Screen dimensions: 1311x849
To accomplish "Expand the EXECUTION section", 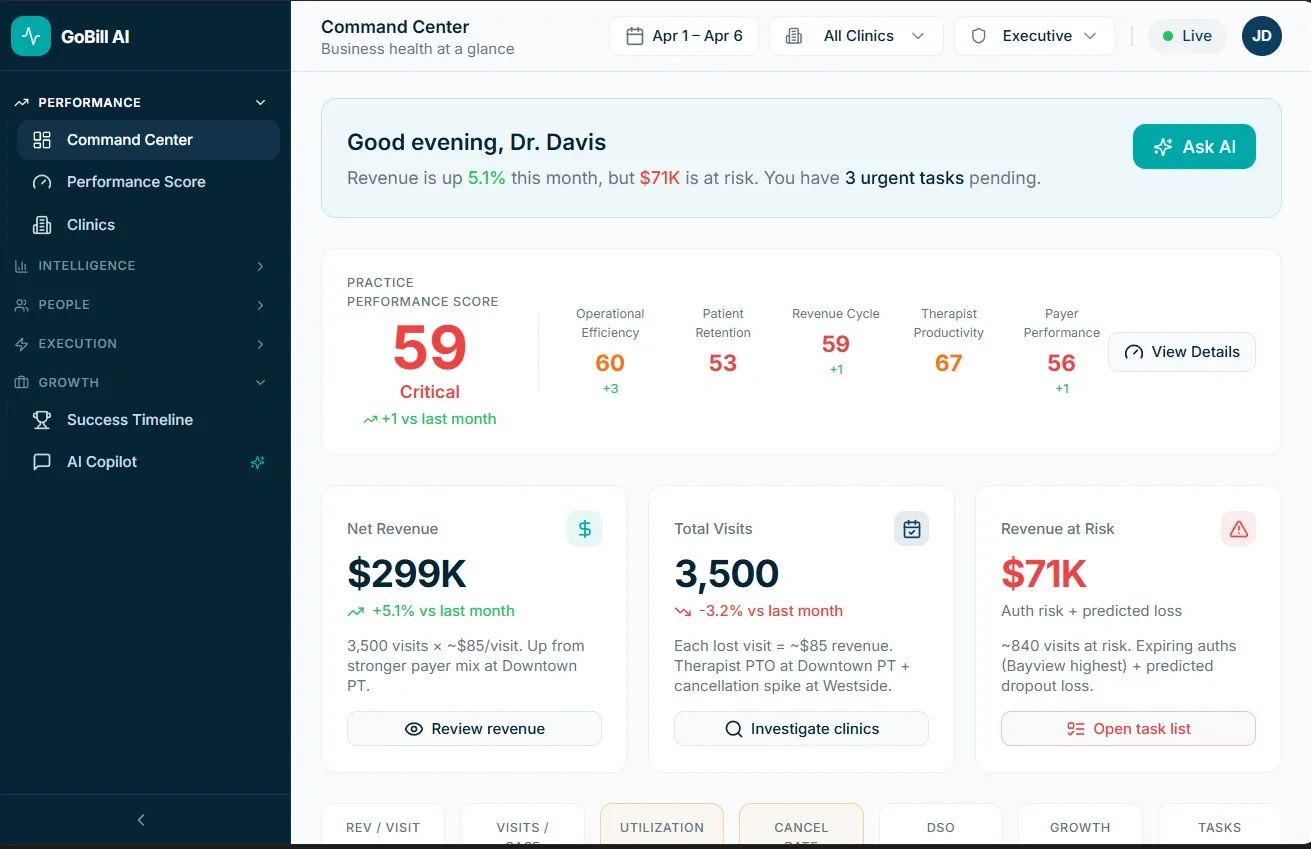I will click(x=140, y=344).
